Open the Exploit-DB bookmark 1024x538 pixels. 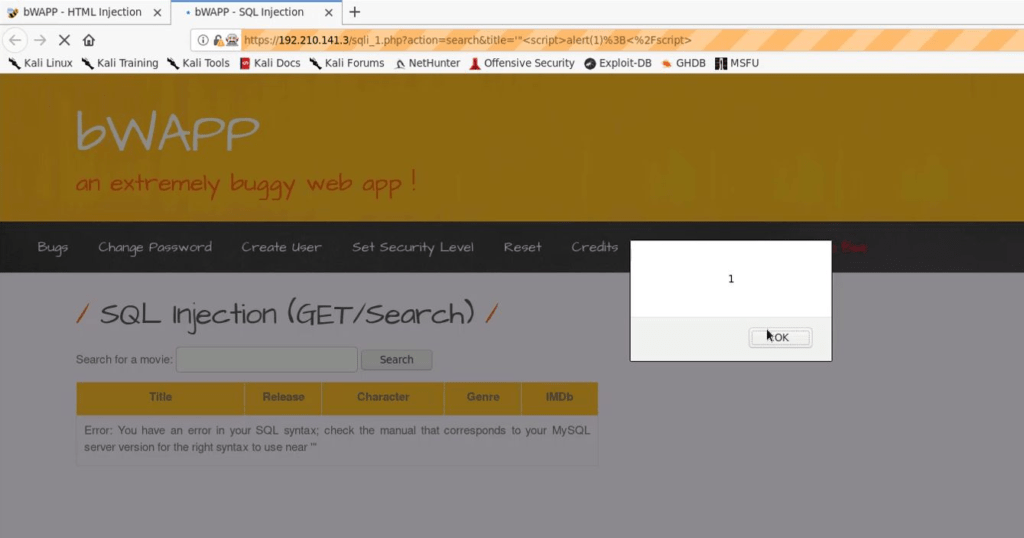click(x=618, y=63)
